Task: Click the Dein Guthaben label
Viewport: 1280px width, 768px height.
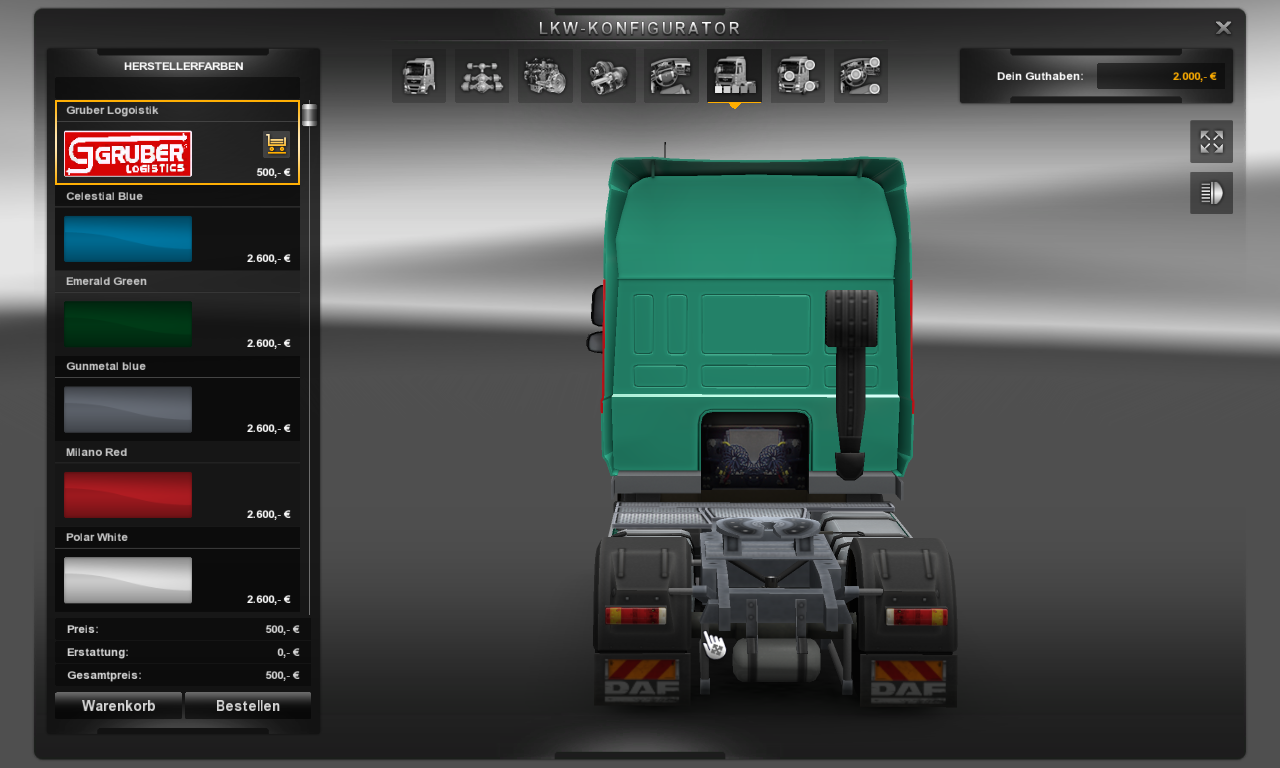Action: [1040, 76]
